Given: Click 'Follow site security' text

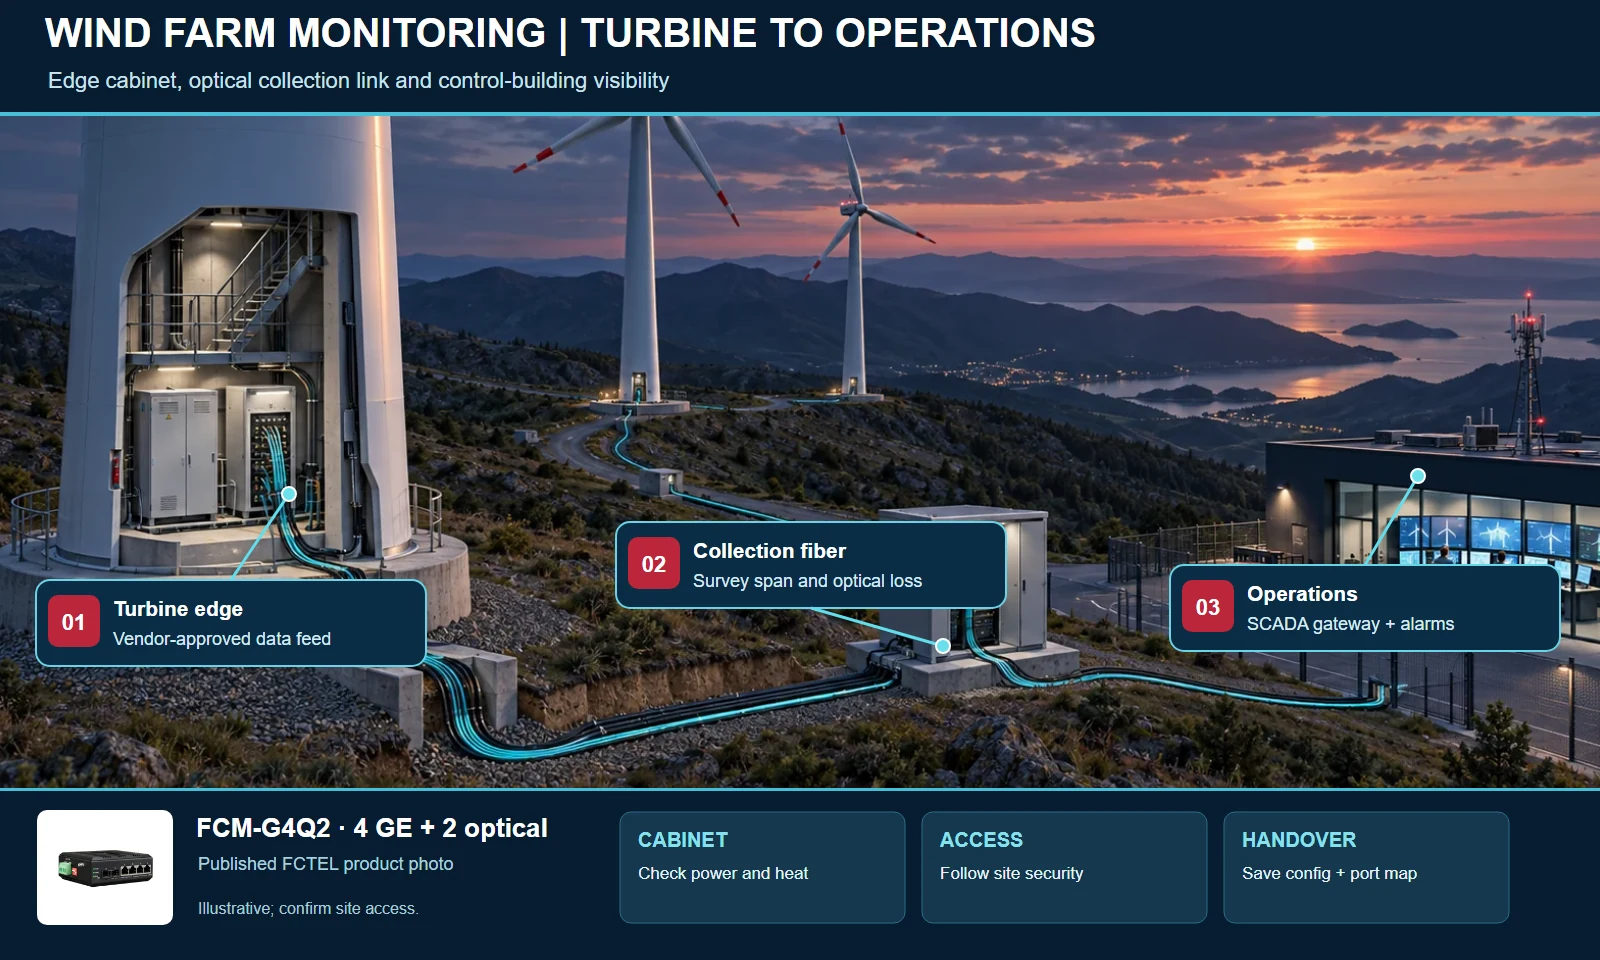Looking at the screenshot, I should pos(1011,873).
